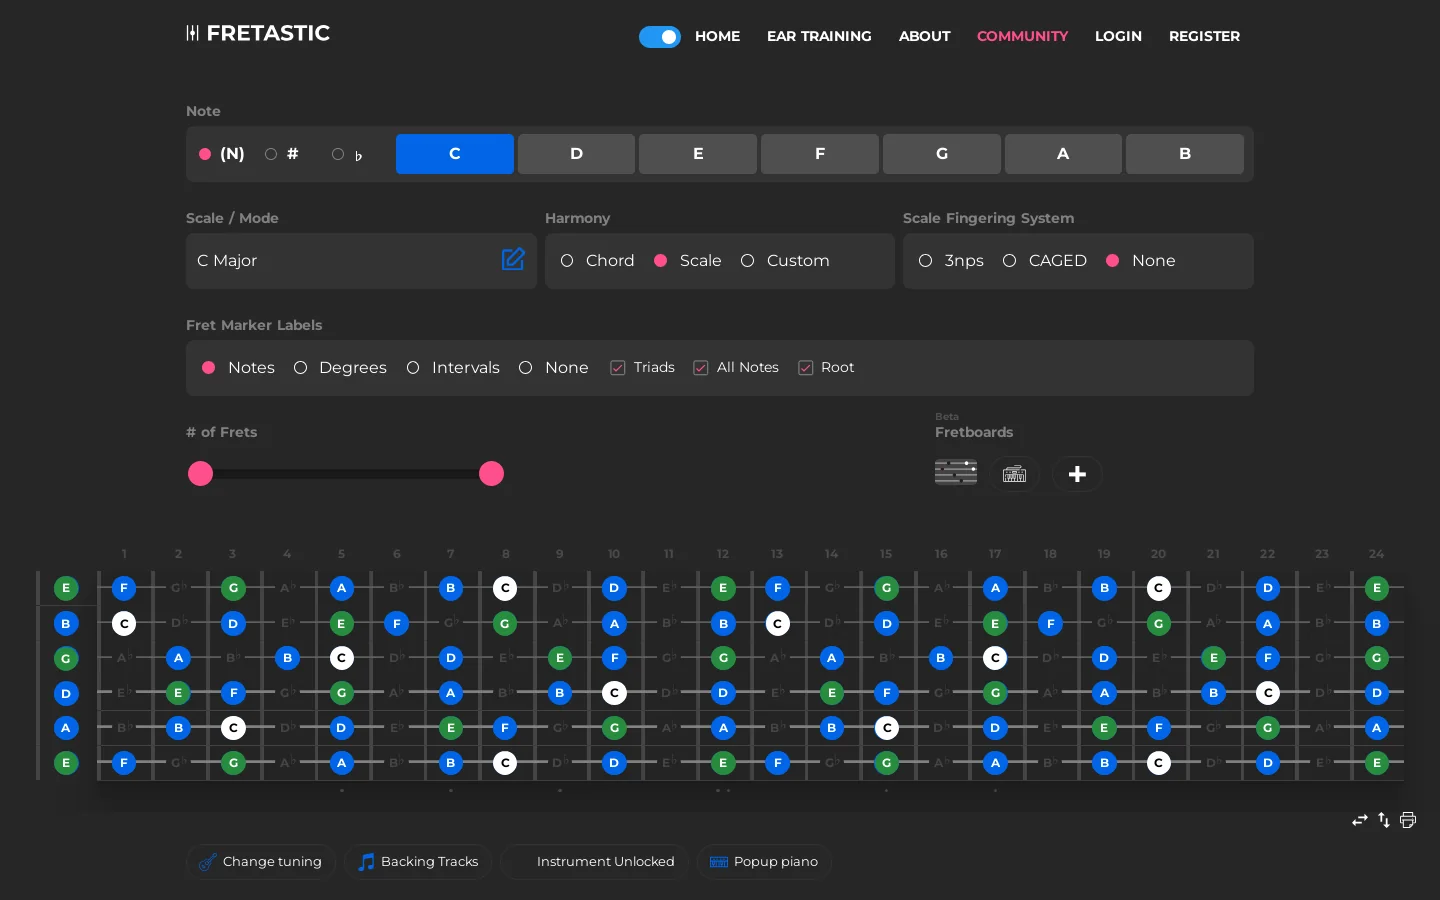Open the Scale / Mode edit icon

click(x=513, y=260)
